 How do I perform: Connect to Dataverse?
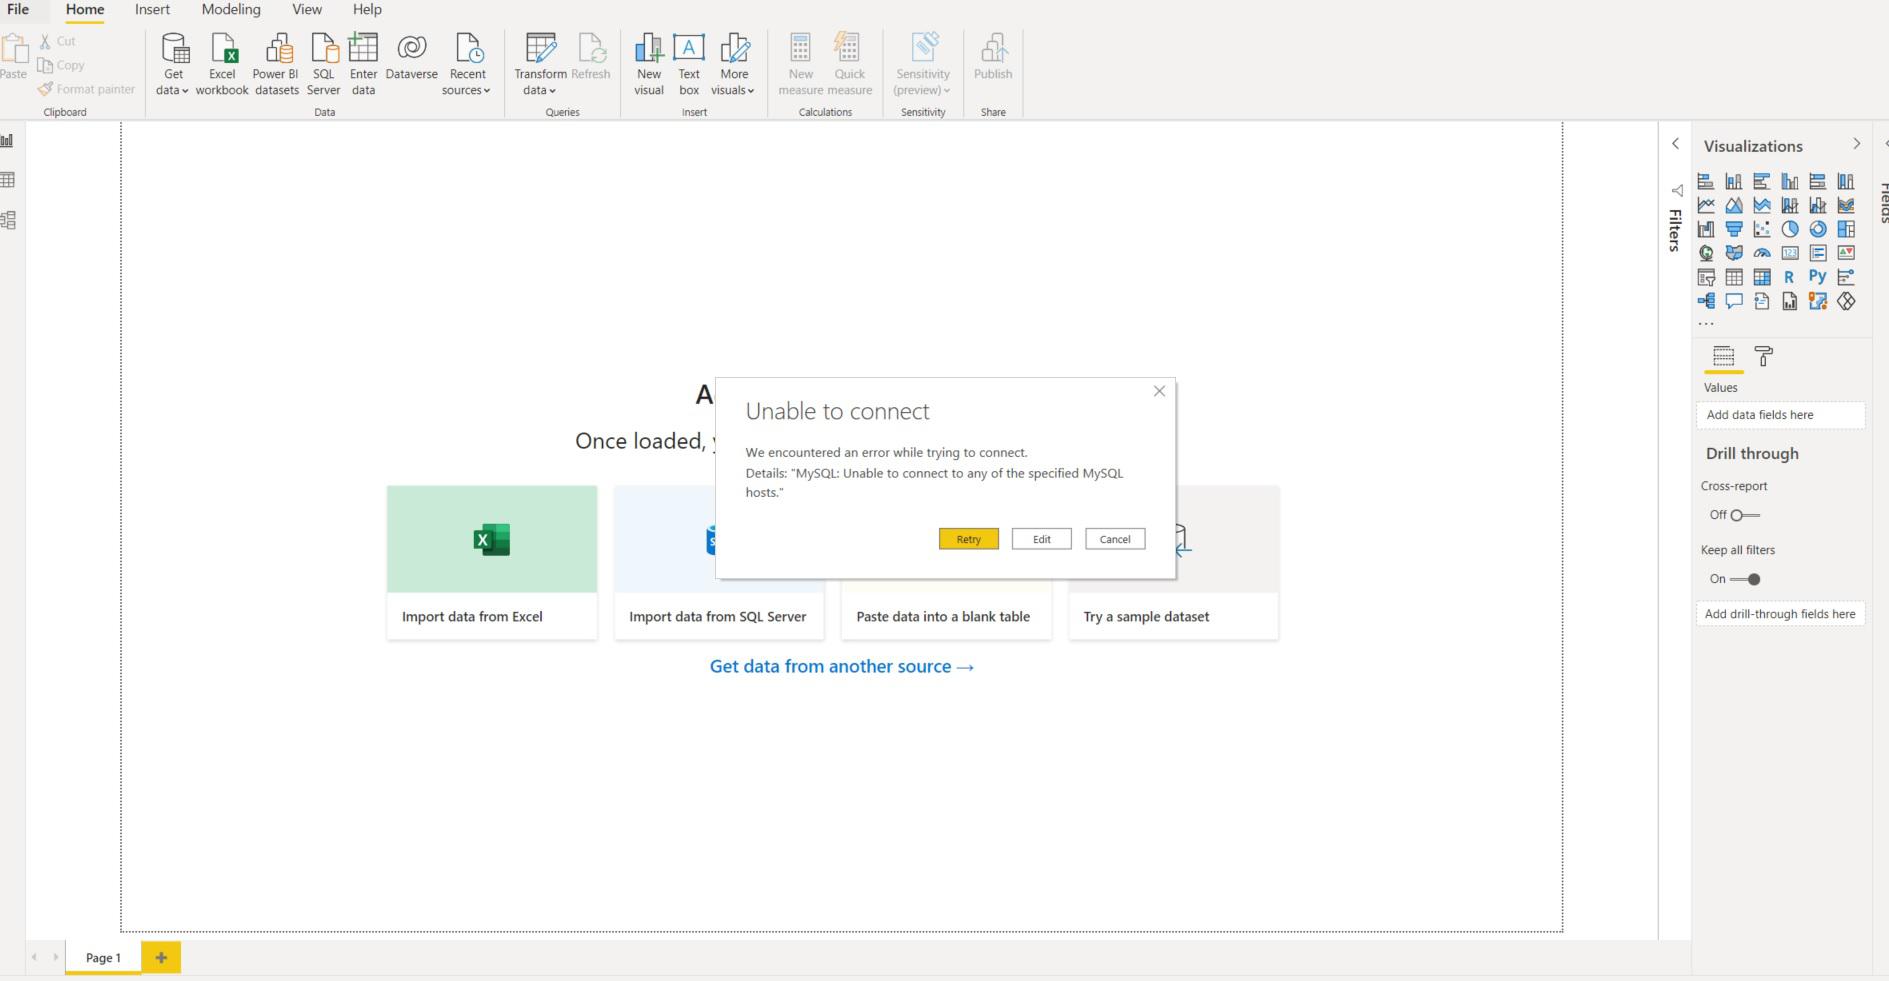click(411, 57)
